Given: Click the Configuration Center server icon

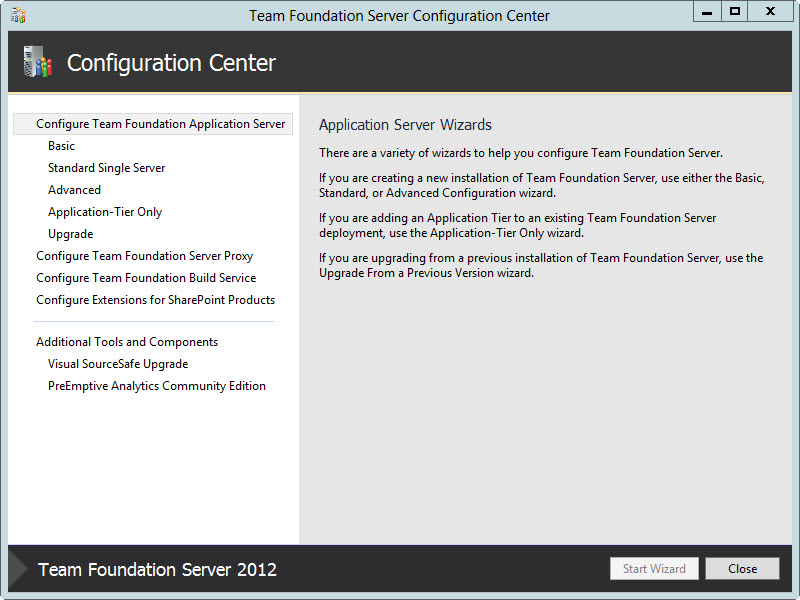Looking at the screenshot, I should pos(38,62).
